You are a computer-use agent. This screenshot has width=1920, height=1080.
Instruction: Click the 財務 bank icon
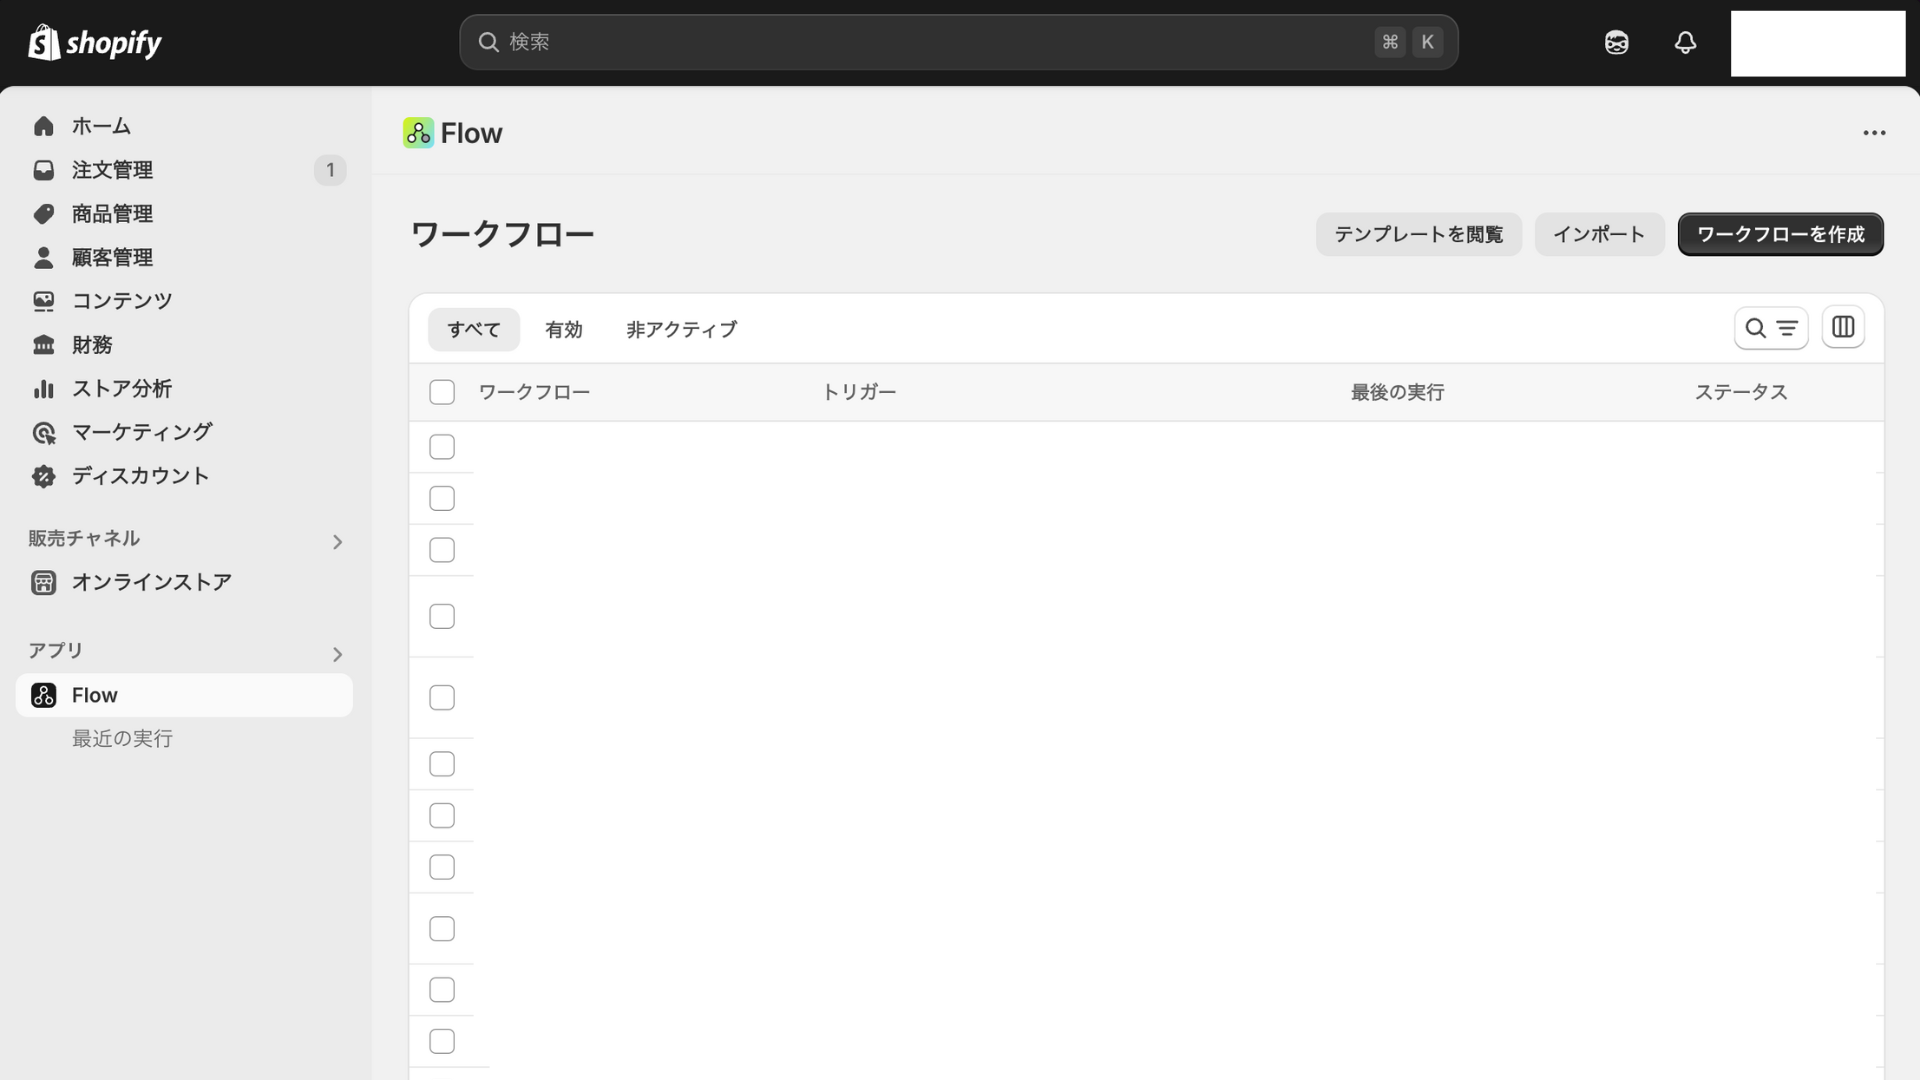43,345
